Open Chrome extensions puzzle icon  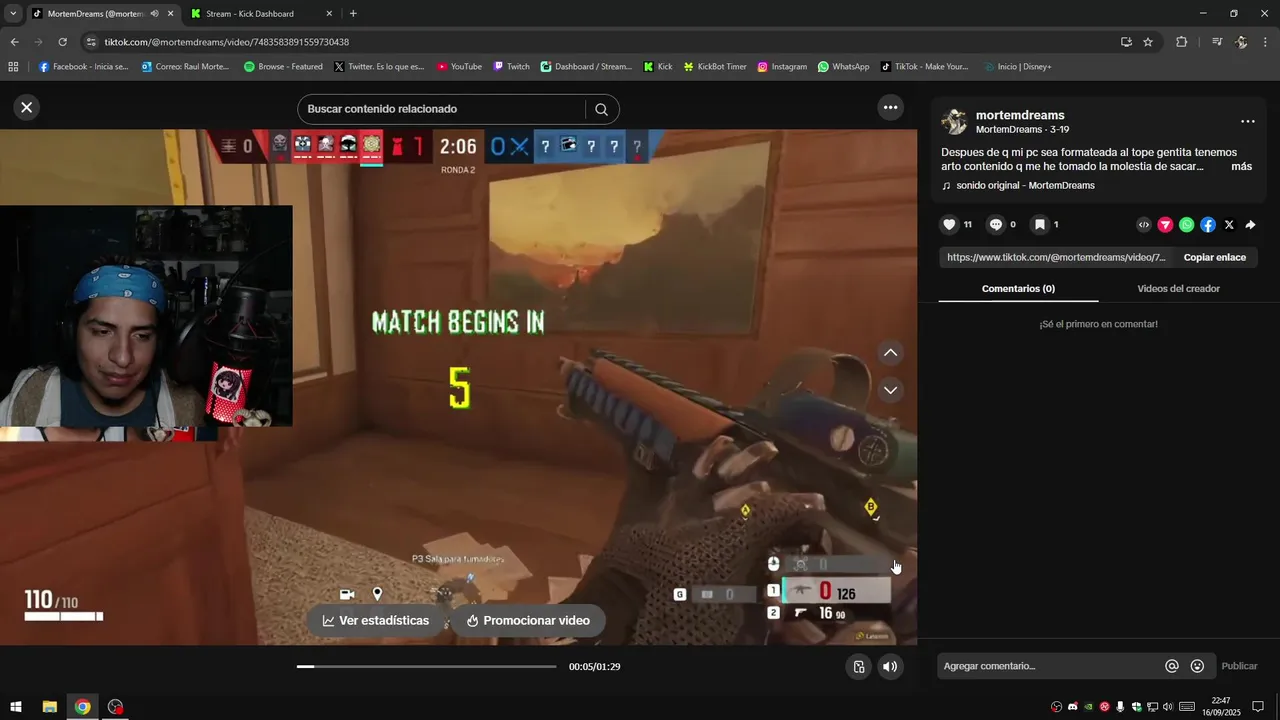(x=1182, y=42)
